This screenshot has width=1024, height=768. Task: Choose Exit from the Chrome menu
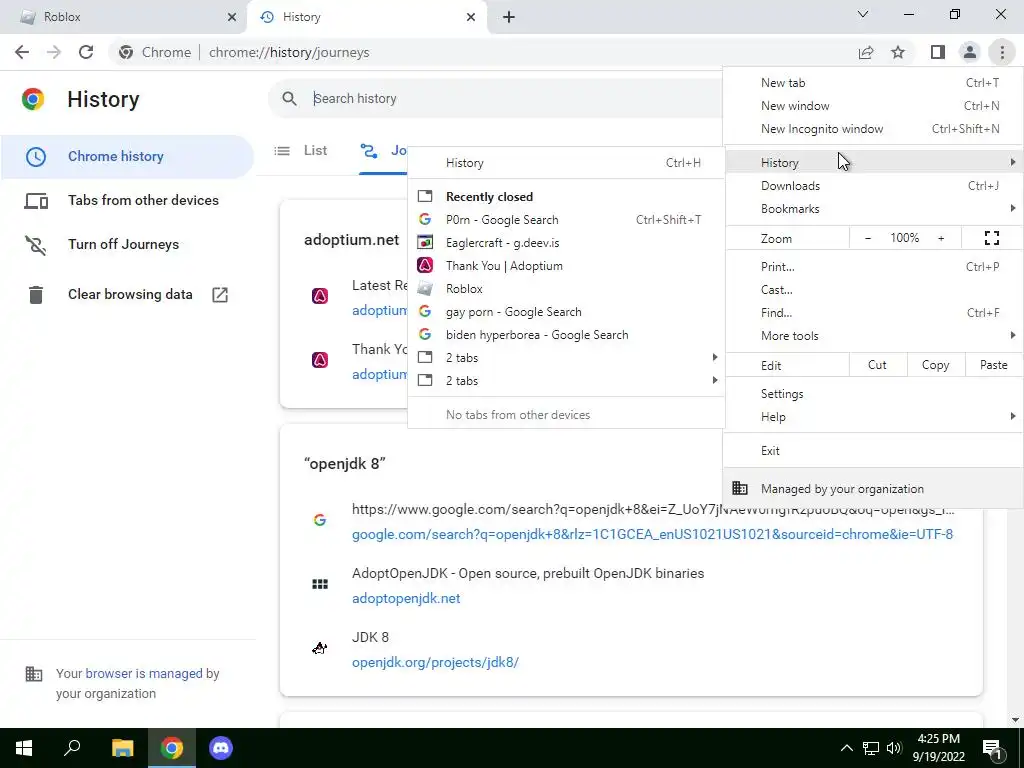click(x=873, y=451)
